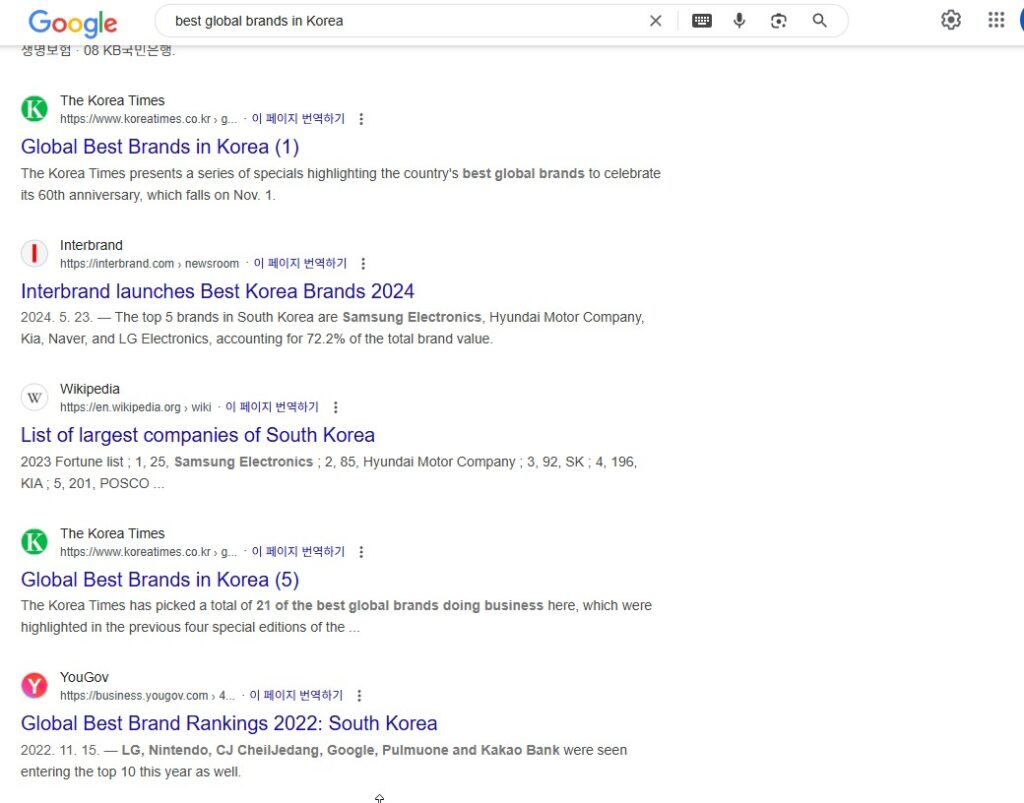
Task: Click Korea Times favicon for Brands (1) result
Action: point(34,108)
